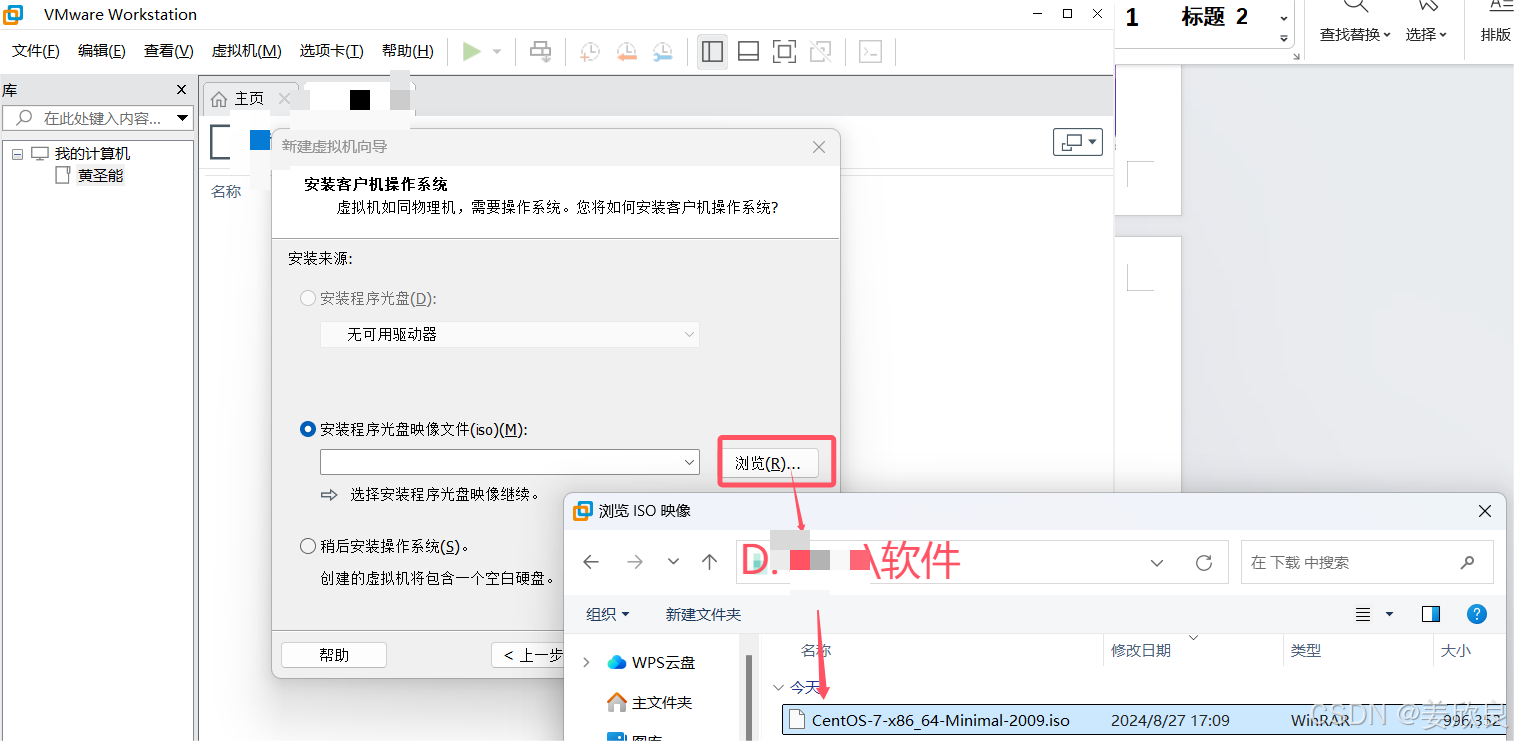This screenshot has width=1514, height=741.
Task: Open the 无可用驱动器 drive dropdown
Action: (x=509, y=334)
